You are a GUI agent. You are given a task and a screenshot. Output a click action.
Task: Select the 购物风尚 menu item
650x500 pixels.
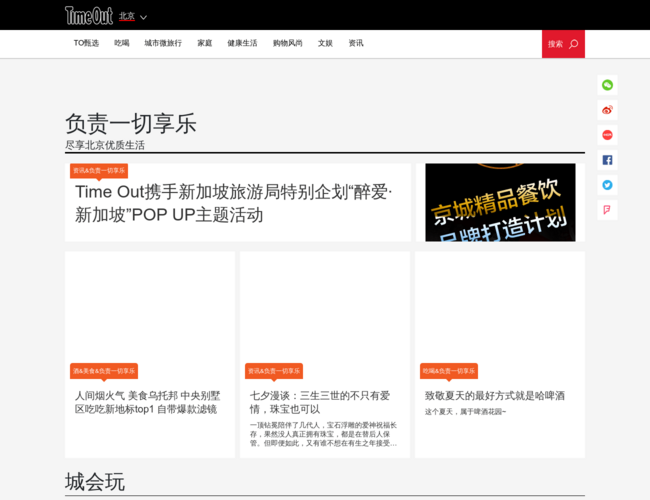pyautogui.click(x=287, y=44)
